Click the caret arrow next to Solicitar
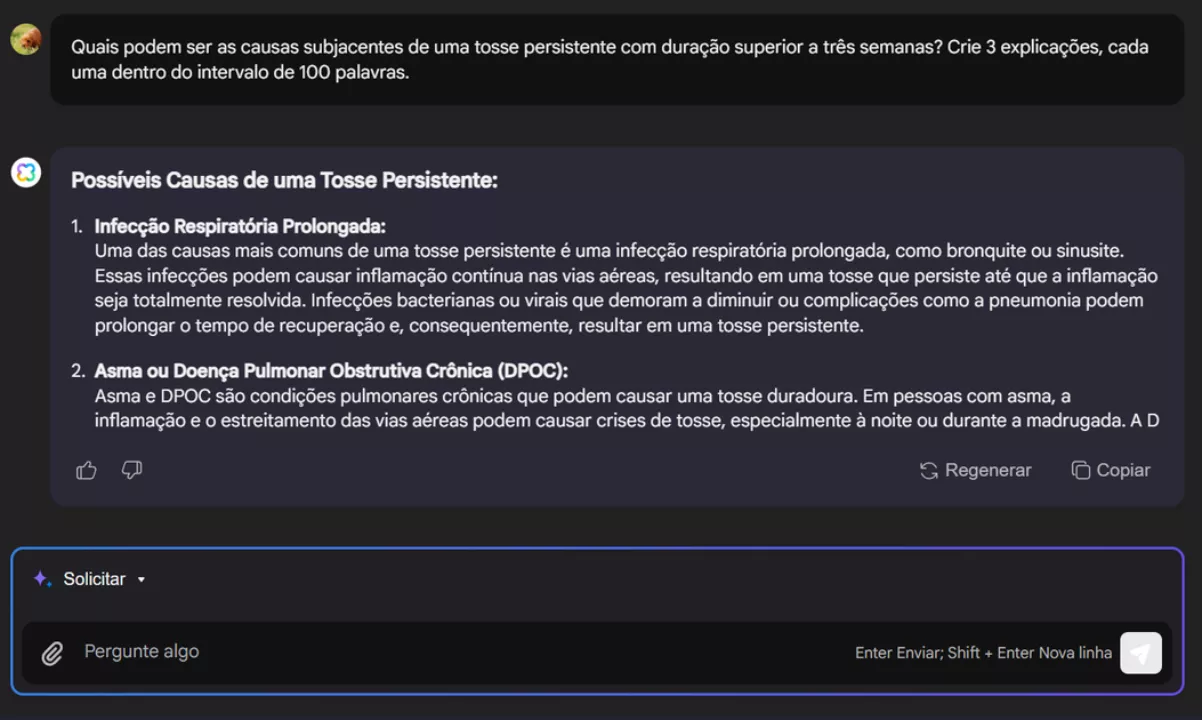Image resolution: width=1202 pixels, height=720 pixels. [x=141, y=579]
